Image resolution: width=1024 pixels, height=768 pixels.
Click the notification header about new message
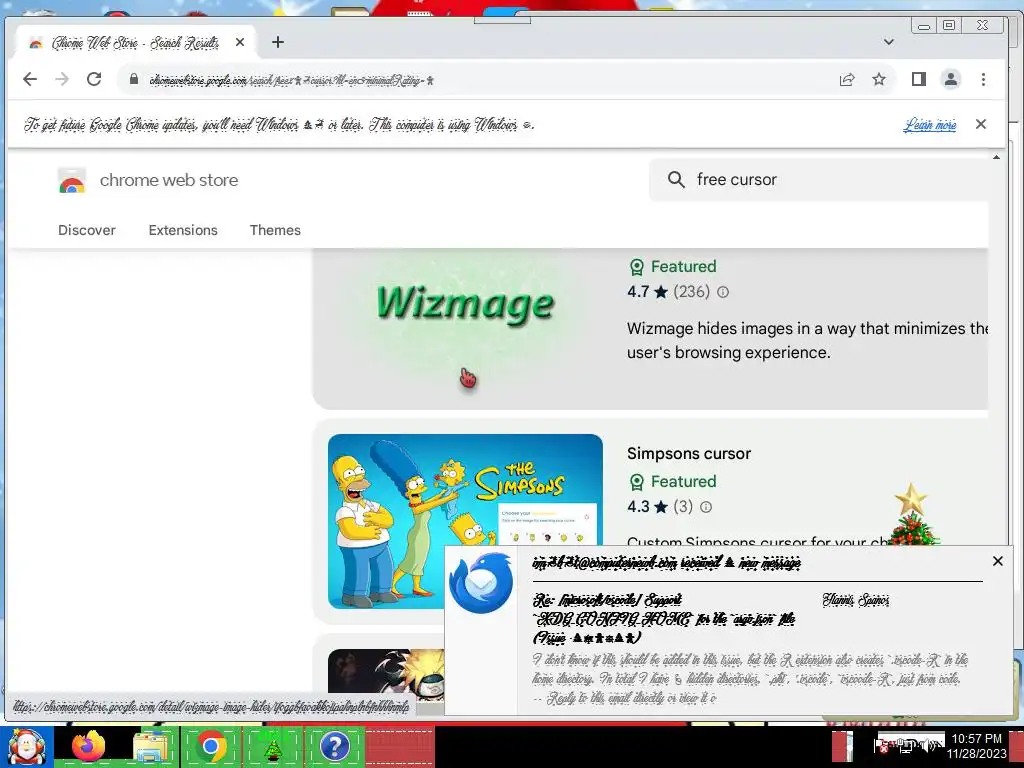(x=666, y=562)
